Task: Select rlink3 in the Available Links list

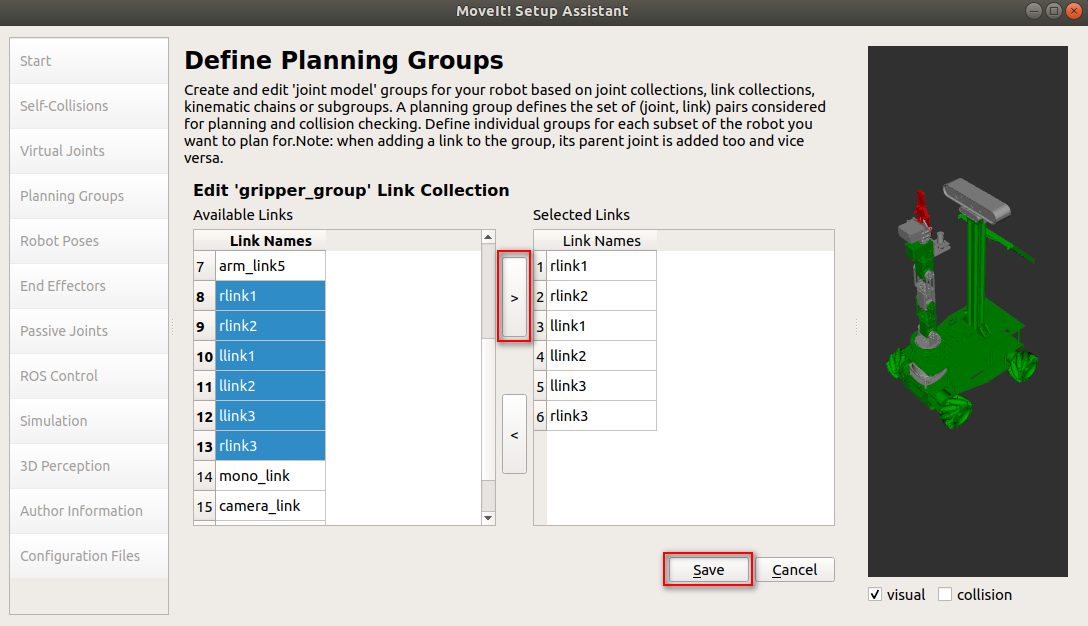Action: [x=270, y=446]
